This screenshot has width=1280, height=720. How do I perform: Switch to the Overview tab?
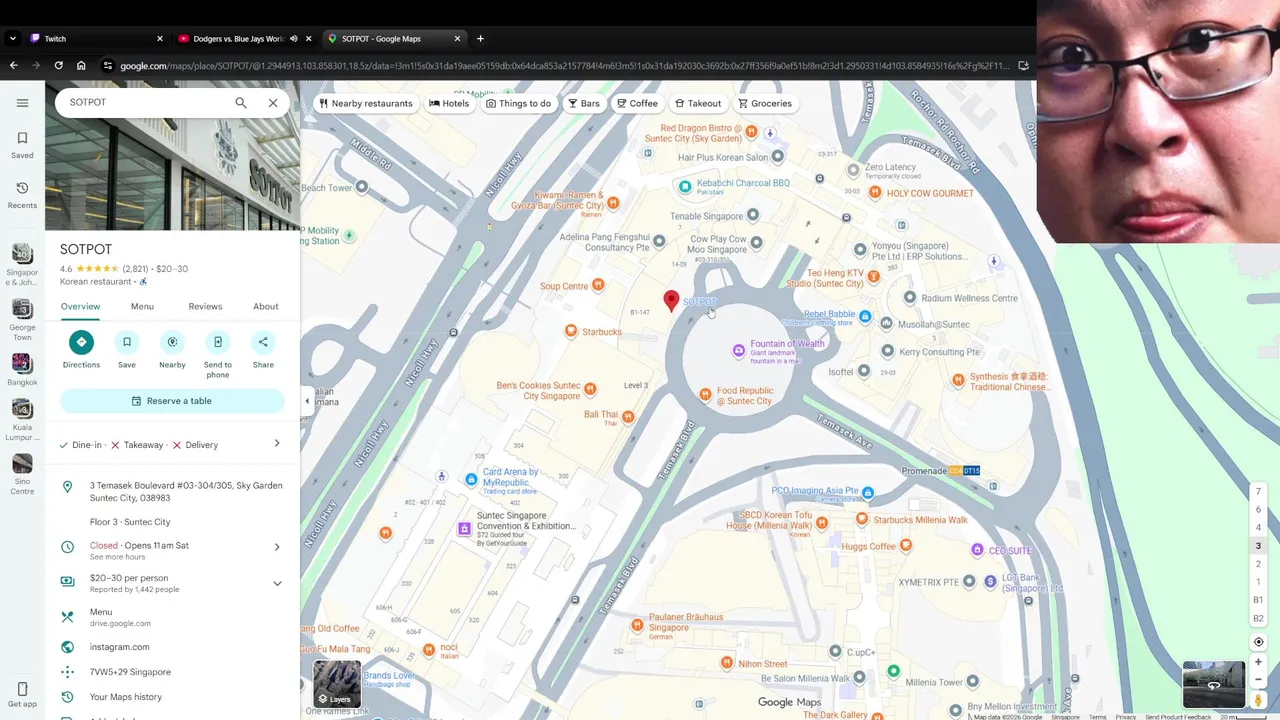(80, 307)
